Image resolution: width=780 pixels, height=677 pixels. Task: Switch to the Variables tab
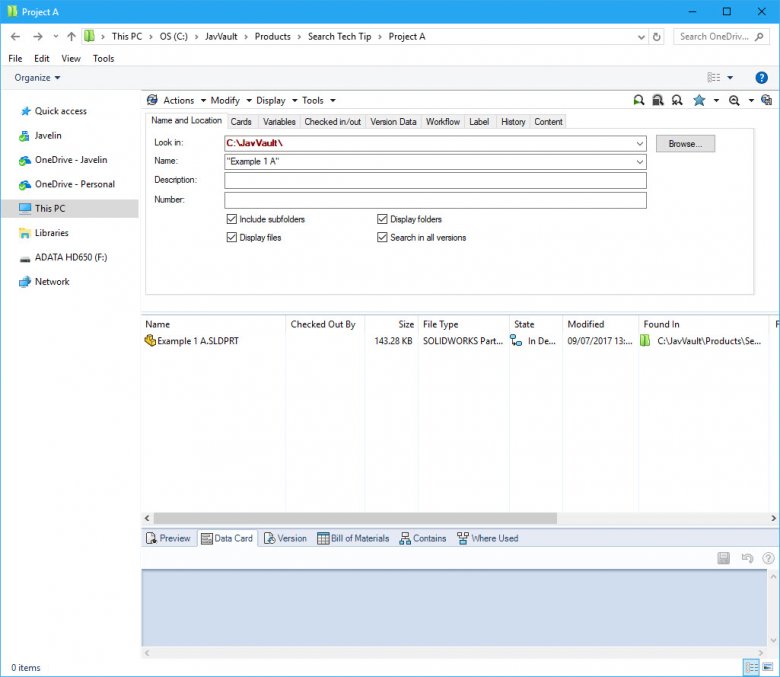click(x=279, y=122)
